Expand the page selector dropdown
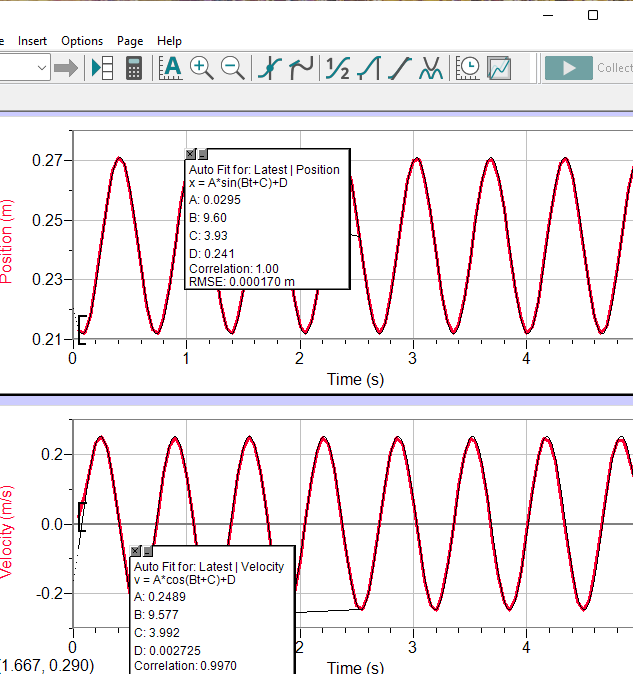 click(42, 68)
